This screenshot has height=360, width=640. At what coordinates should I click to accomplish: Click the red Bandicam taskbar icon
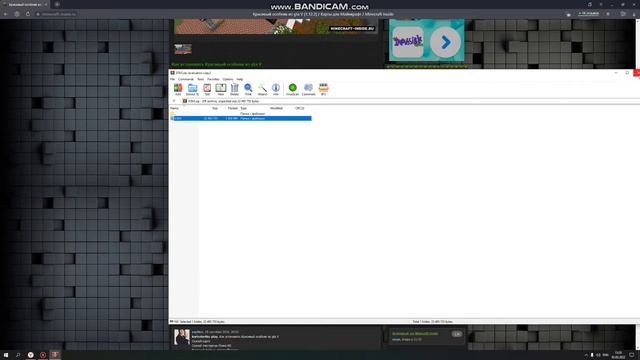43,355
